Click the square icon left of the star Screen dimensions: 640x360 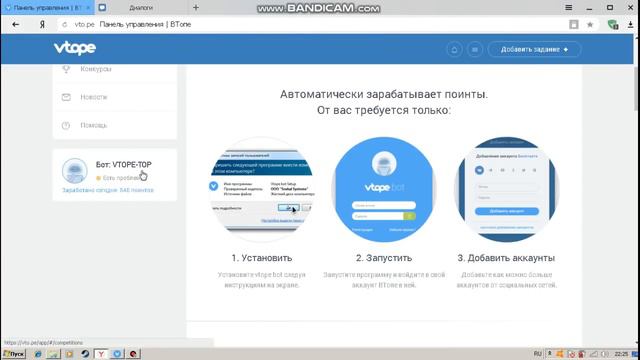(574, 24)
